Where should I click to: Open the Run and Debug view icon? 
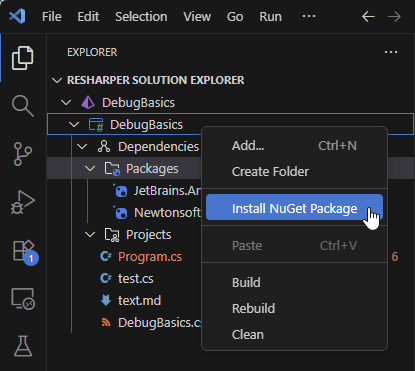point(23,202)
